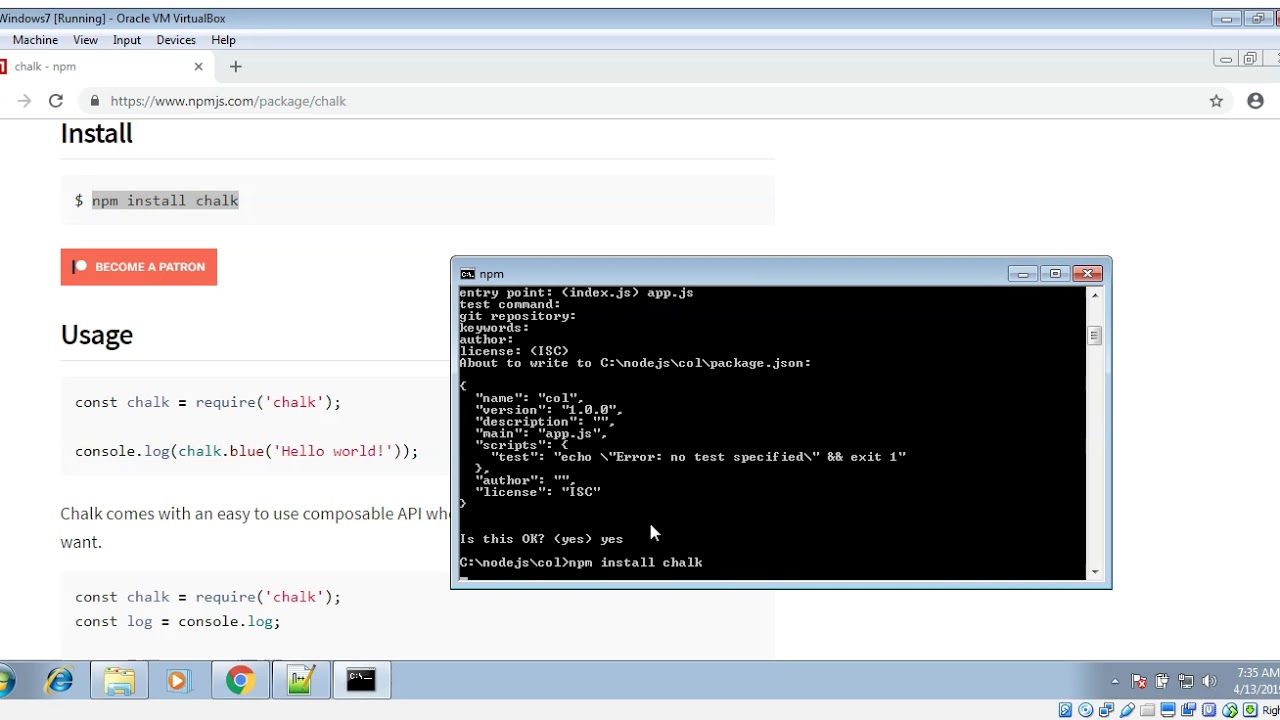
Task: Reload the npmjs page
Action: point(56,101)
